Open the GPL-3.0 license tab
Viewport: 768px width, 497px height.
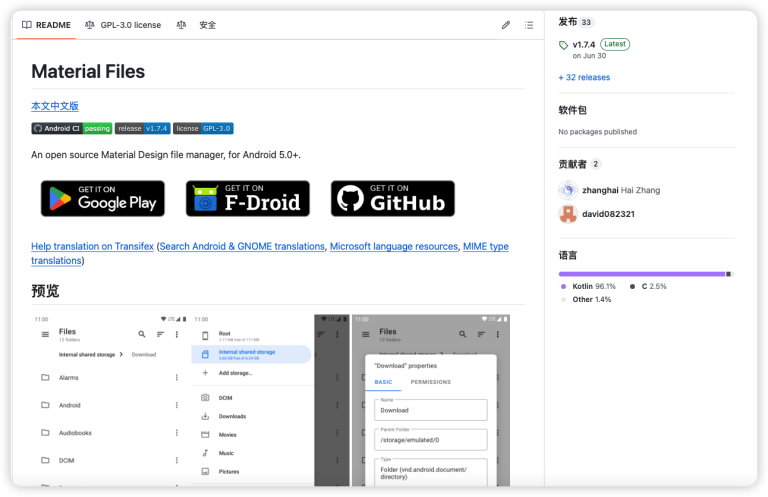click(x=123, y=25)
